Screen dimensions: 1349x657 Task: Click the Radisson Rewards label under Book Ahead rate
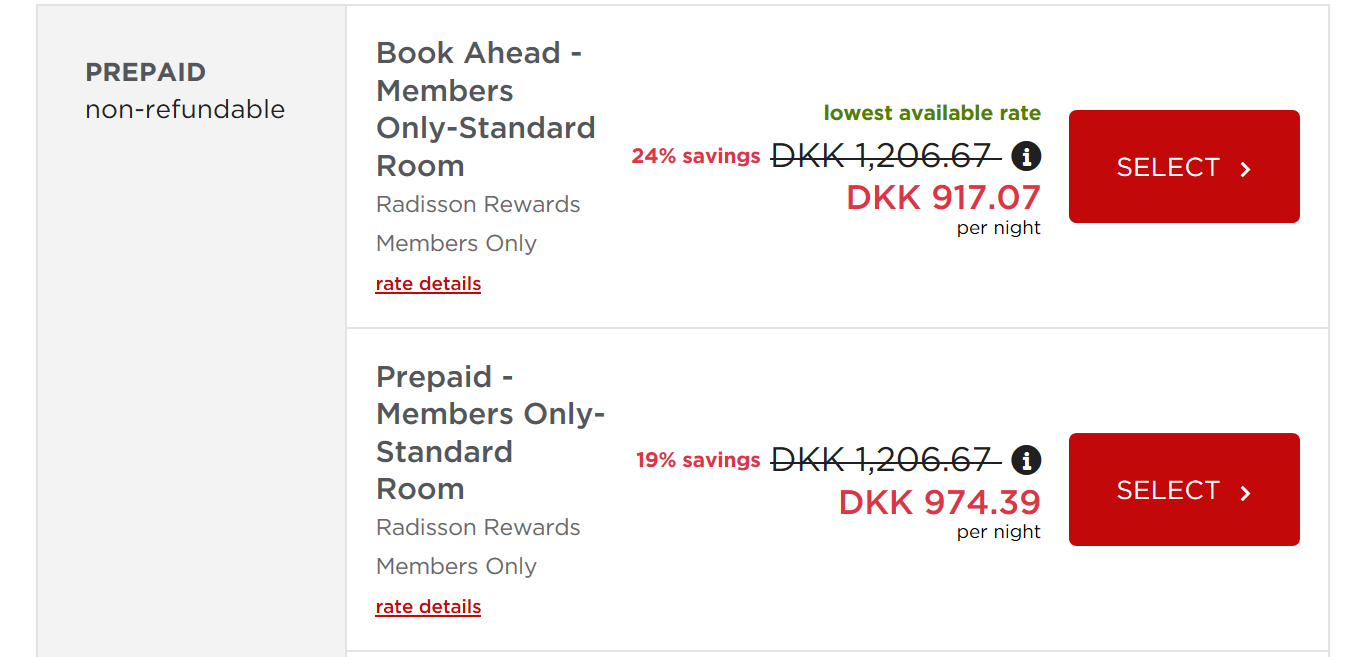coord(478,204)
